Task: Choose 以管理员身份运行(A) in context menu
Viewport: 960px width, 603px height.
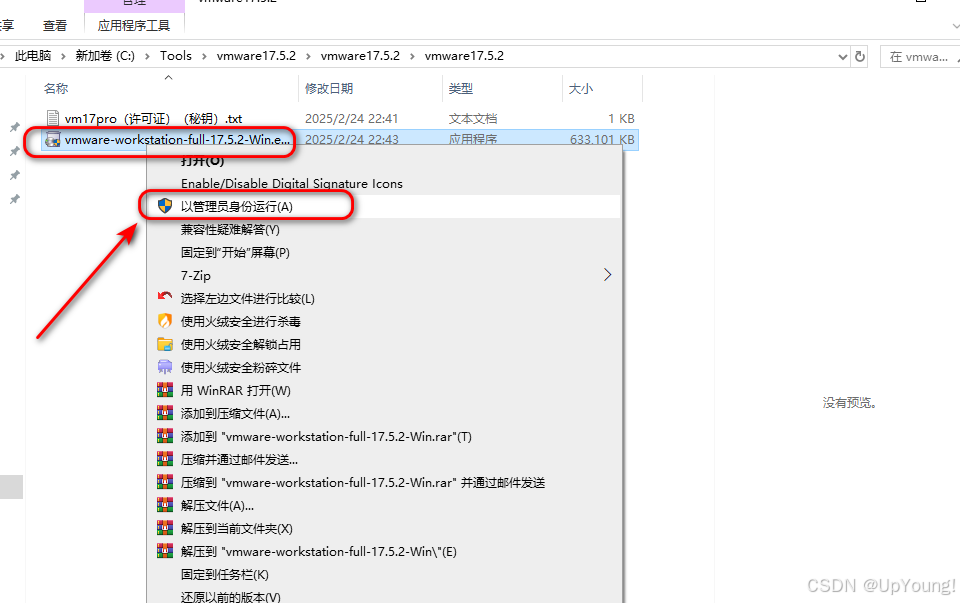Action: pyautogui.click(x=237, y=206)
